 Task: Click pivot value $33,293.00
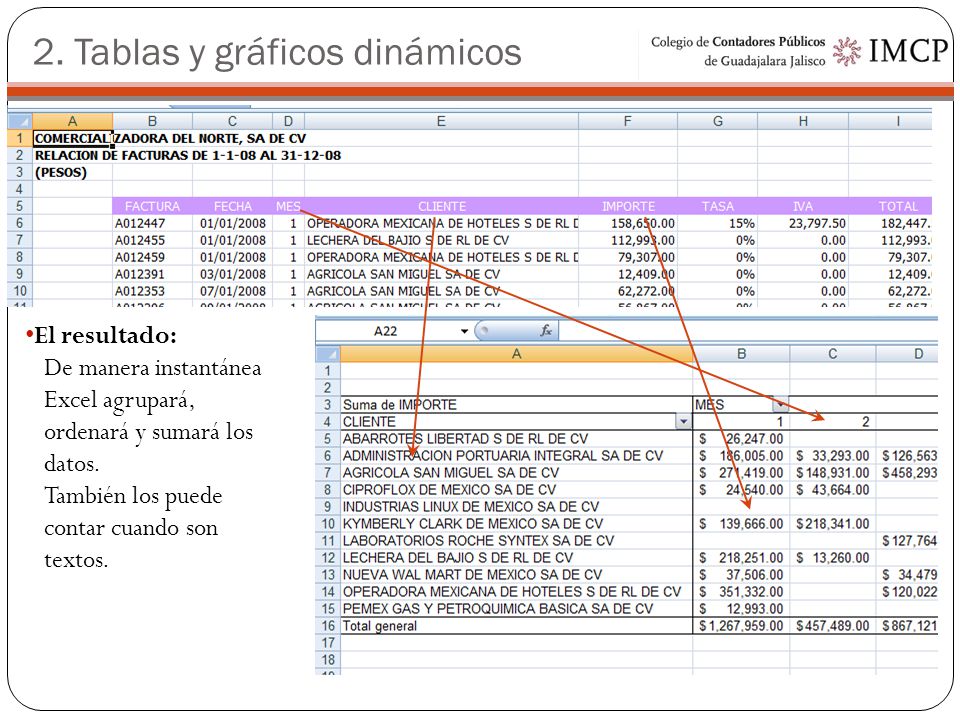833,456
